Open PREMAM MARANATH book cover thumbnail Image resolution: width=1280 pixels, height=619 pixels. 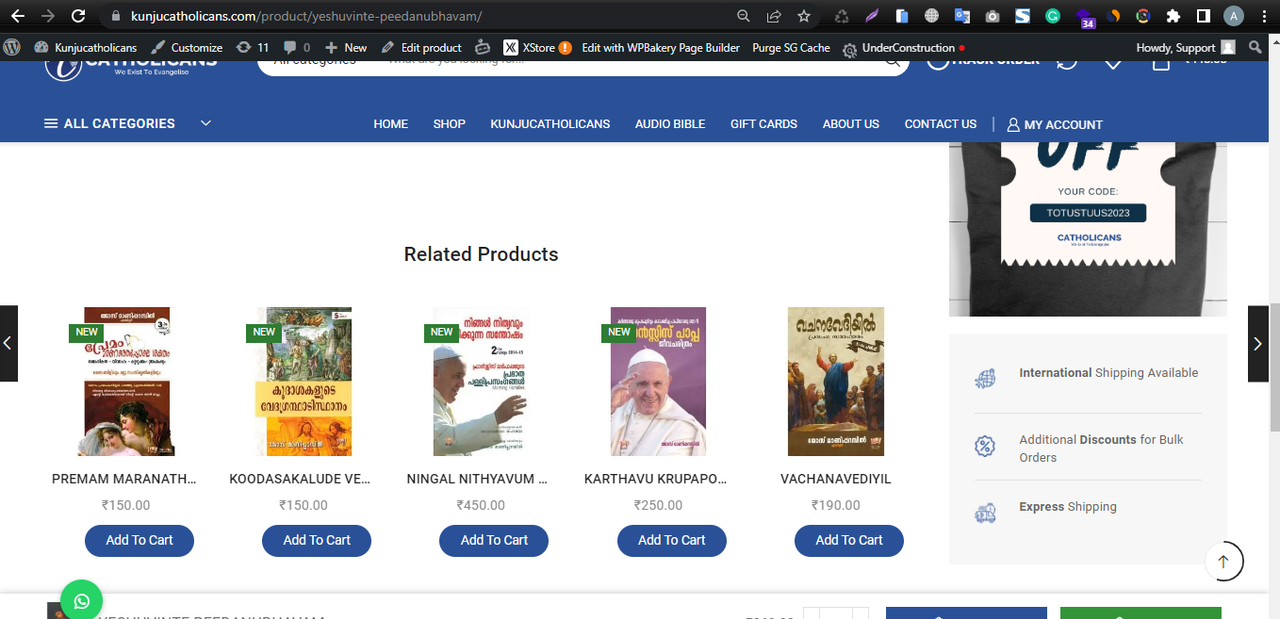(126, 381)
